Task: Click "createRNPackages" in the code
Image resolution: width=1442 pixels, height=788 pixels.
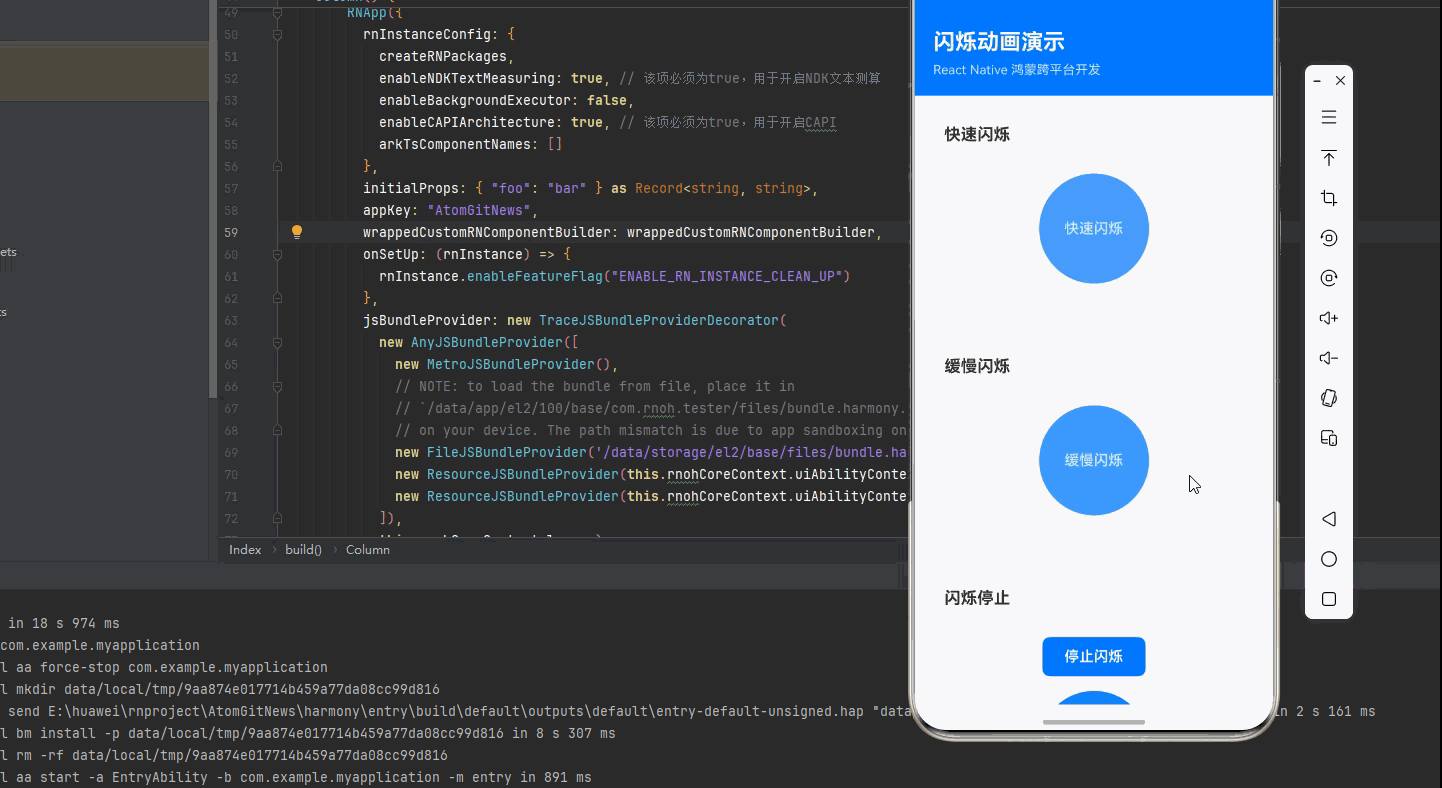Action: point(443,56)
